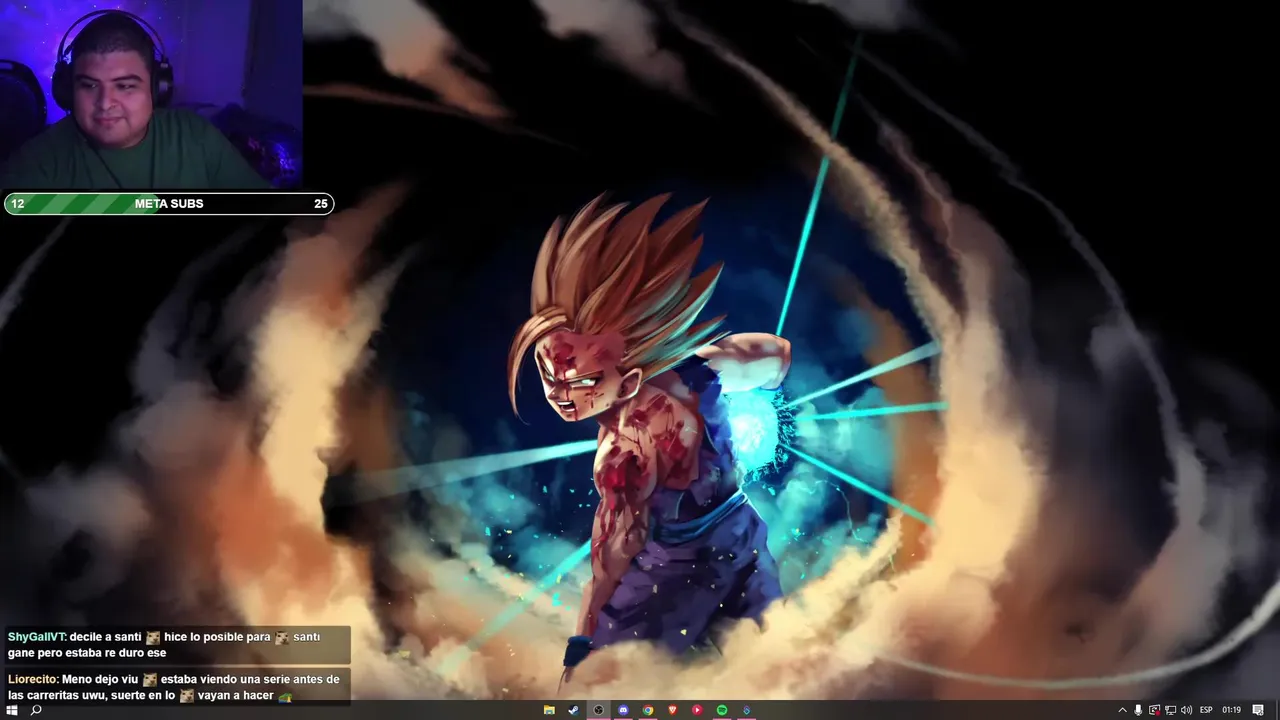
Task: Switch to OBS Studio in the taskbar
Action: click(598, 710)
